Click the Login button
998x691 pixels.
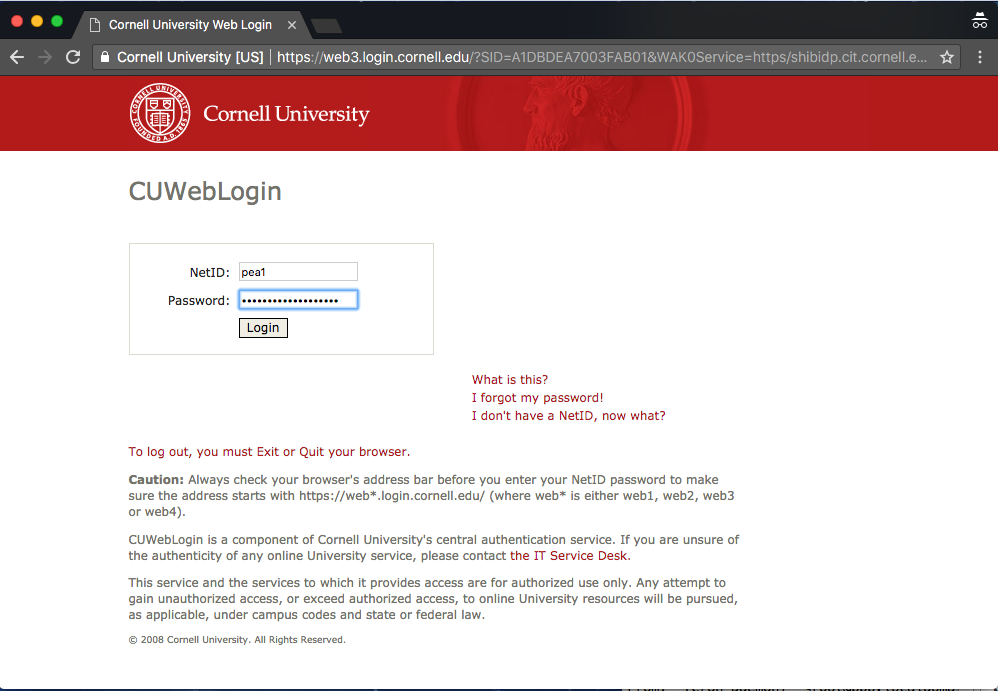(263, 328)
